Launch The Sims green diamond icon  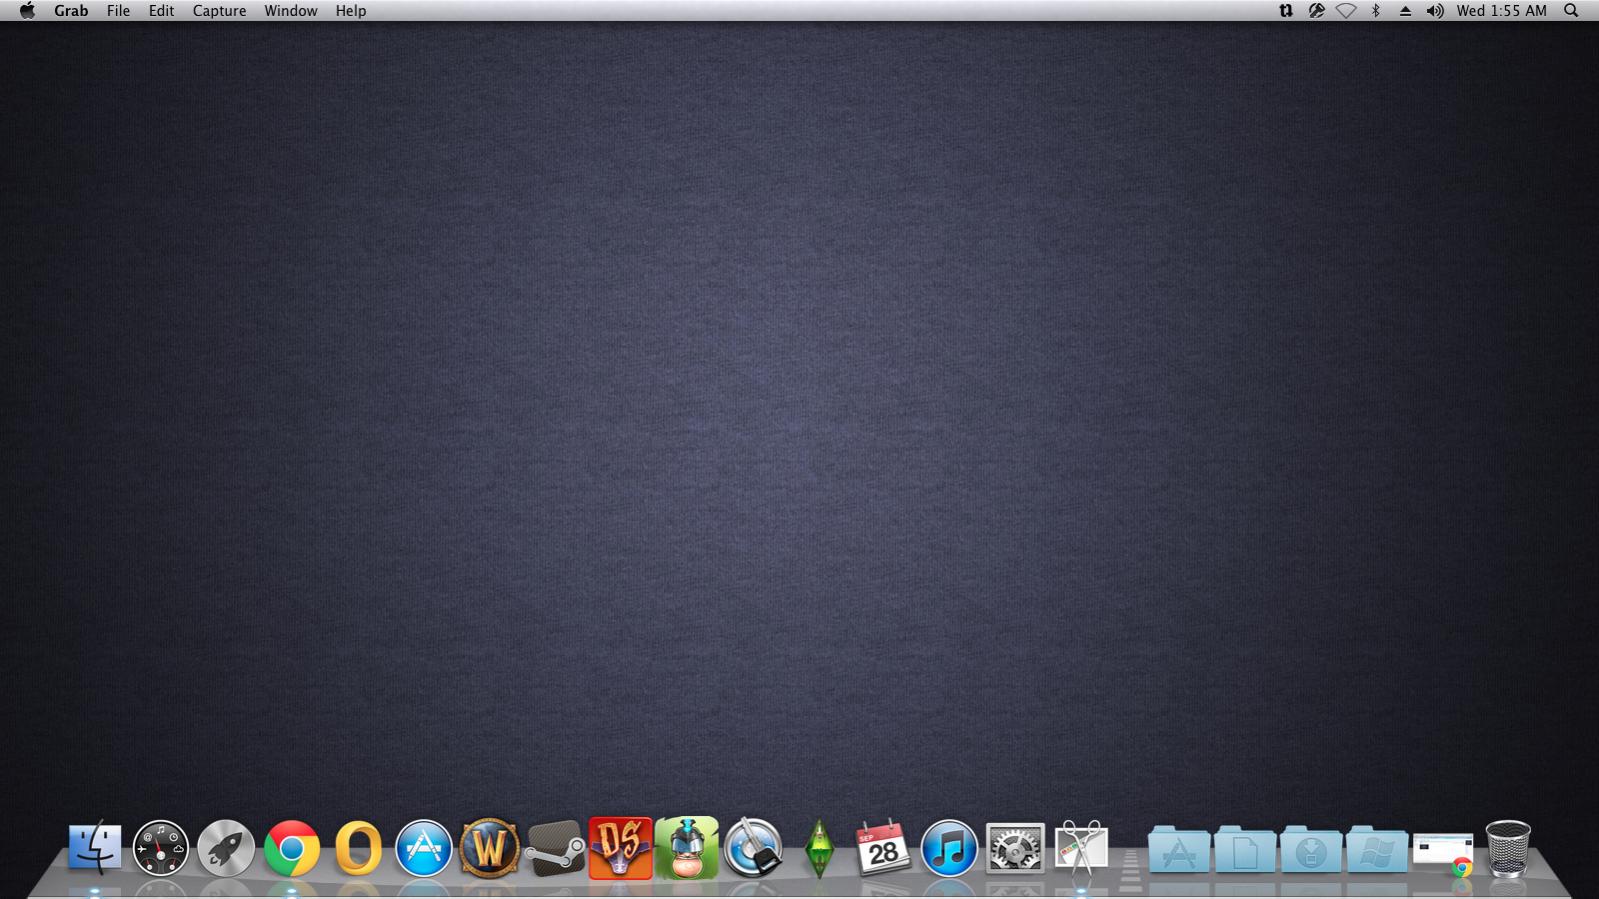tap(819, 848)
